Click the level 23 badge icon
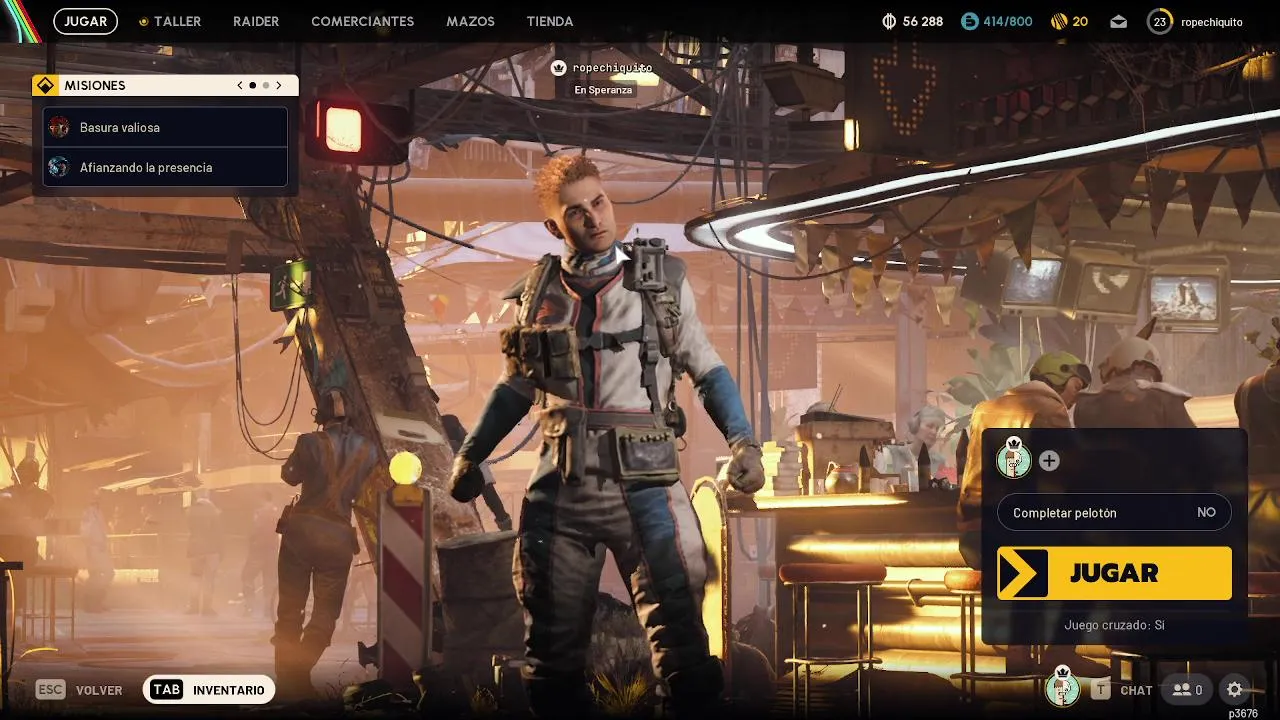Viewport: 1280px width, 720px height. (1159, 21)
